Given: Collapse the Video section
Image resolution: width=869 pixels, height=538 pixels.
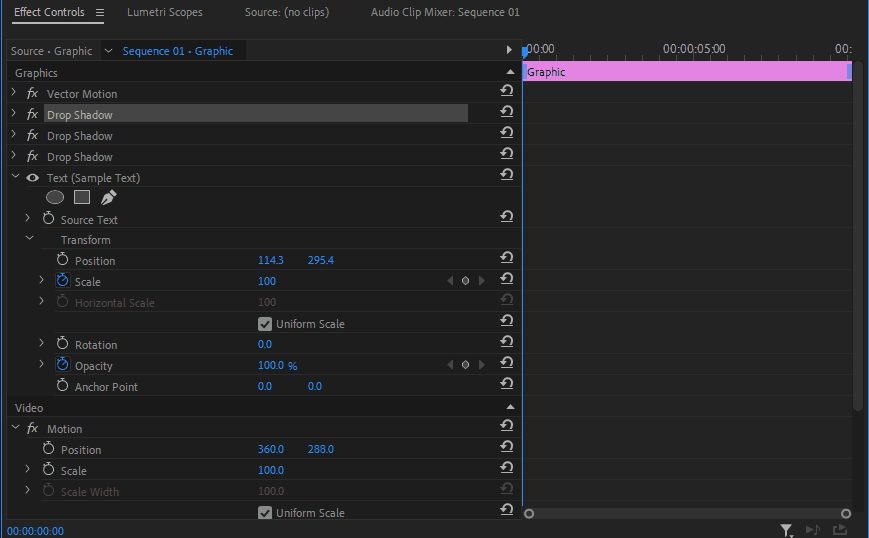Looking at the screenshot, I should 510,407.
